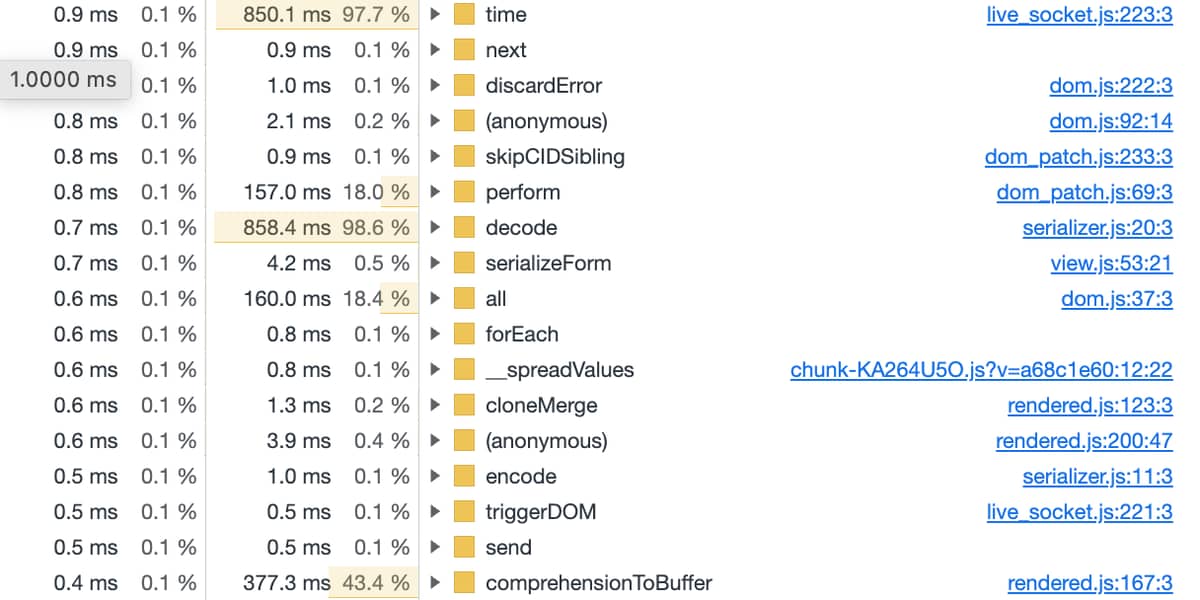The image size is (1200, 600).
Task: Select the next function row
Action: [x=600, y=50]
